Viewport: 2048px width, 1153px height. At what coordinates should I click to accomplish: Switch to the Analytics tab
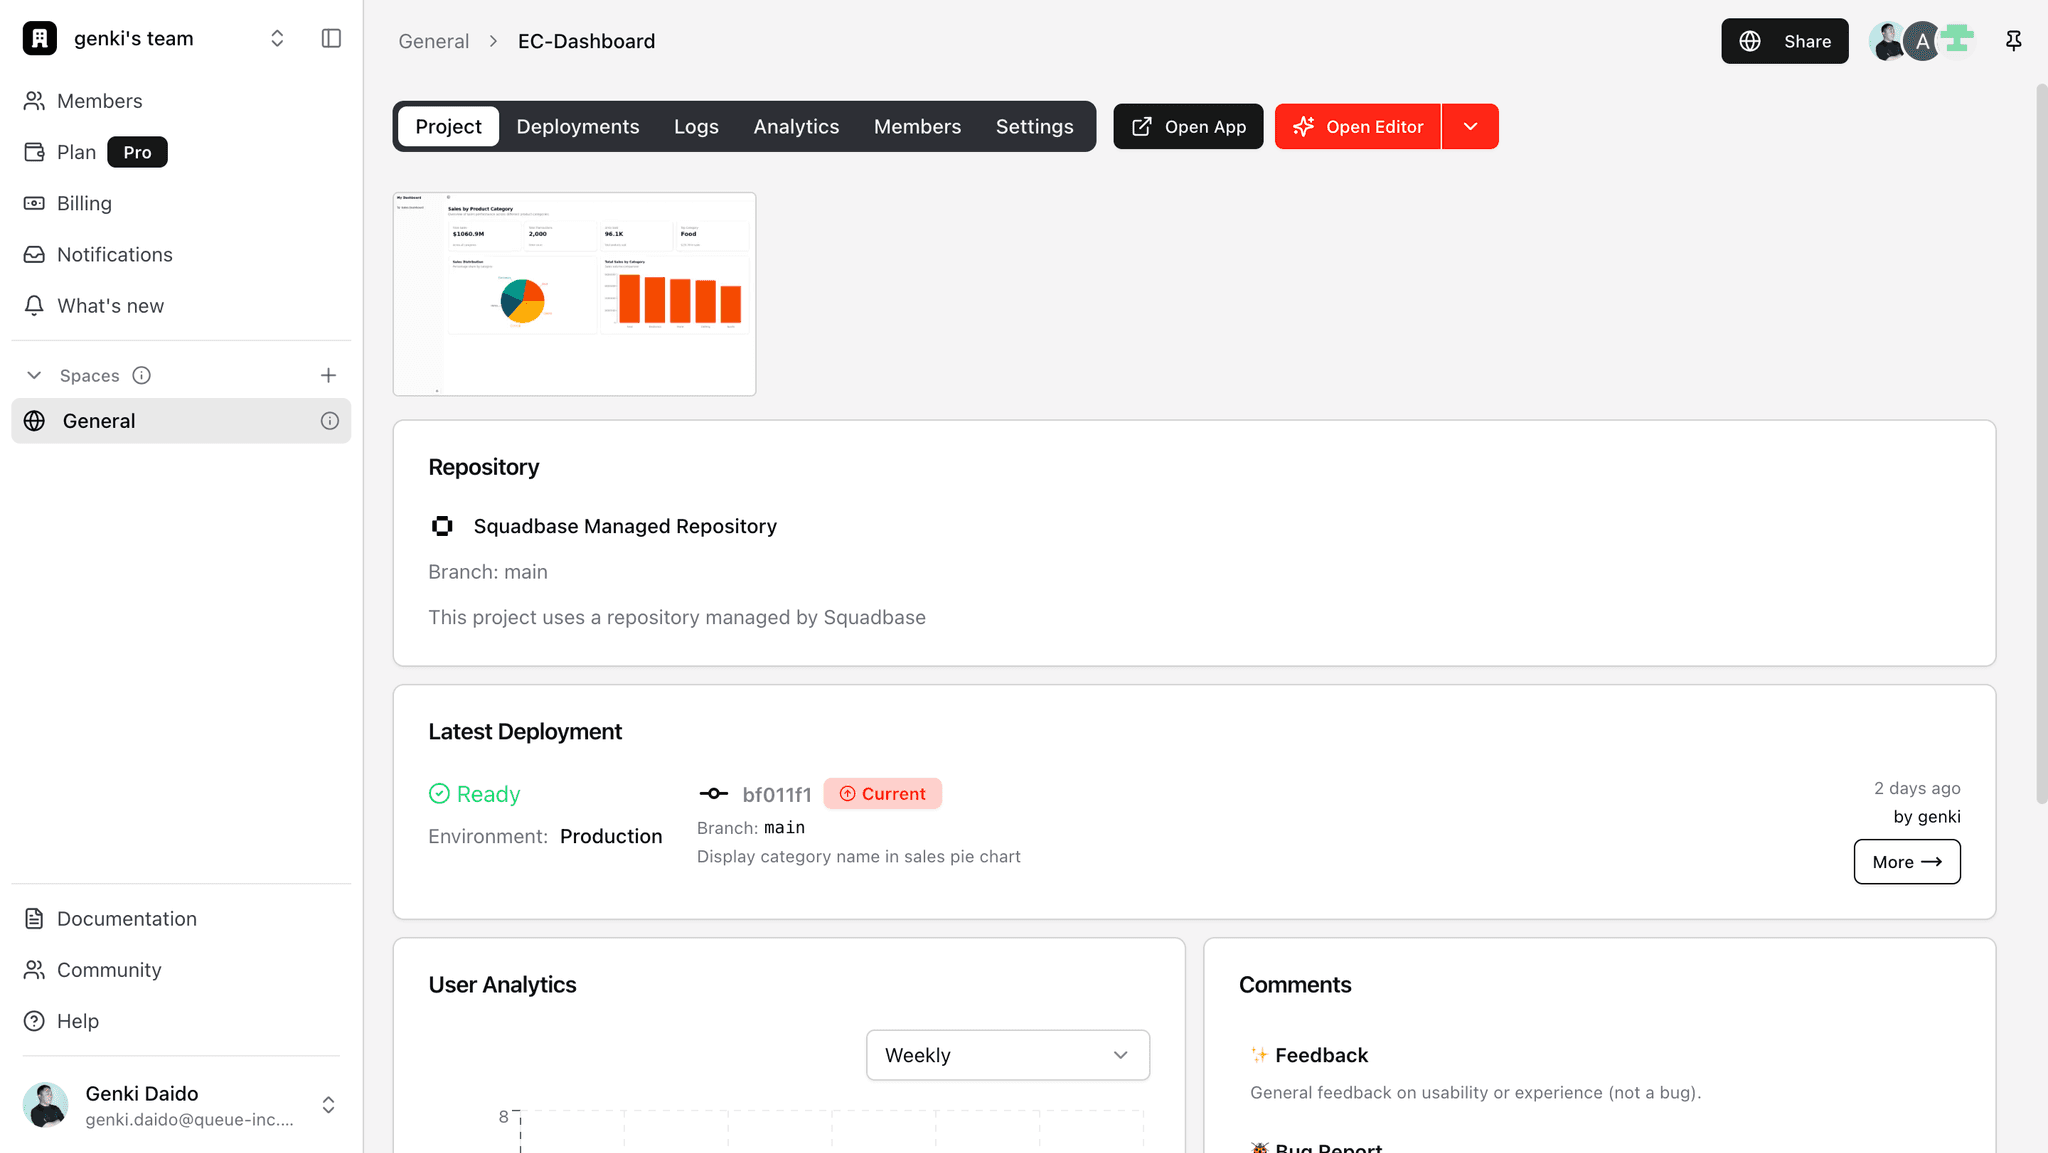click(x=796, y=127)
